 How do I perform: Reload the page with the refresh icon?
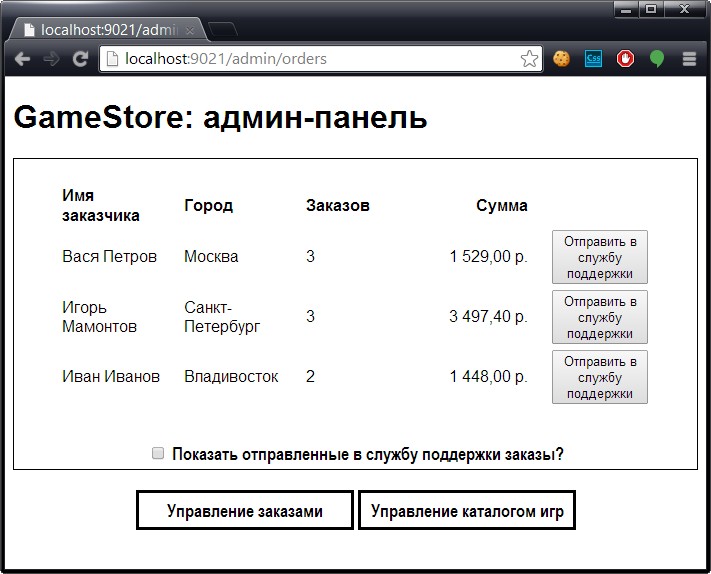[x=80, y=59]
